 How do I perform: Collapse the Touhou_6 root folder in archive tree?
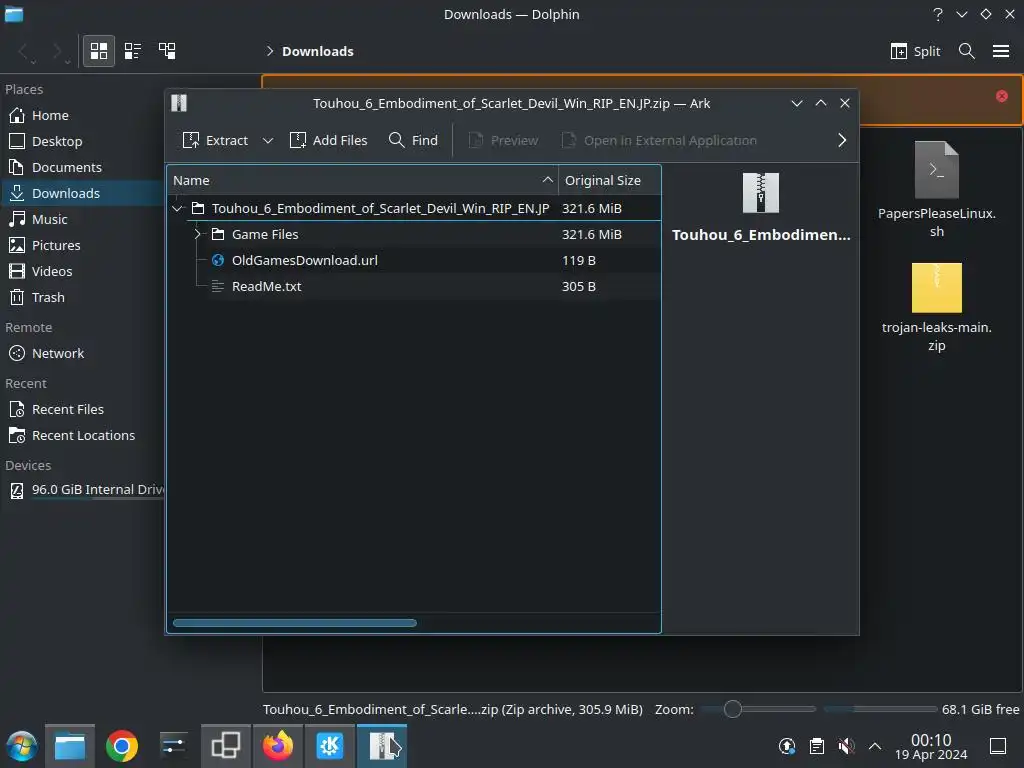pyautogui.click(x=178, y=208)
